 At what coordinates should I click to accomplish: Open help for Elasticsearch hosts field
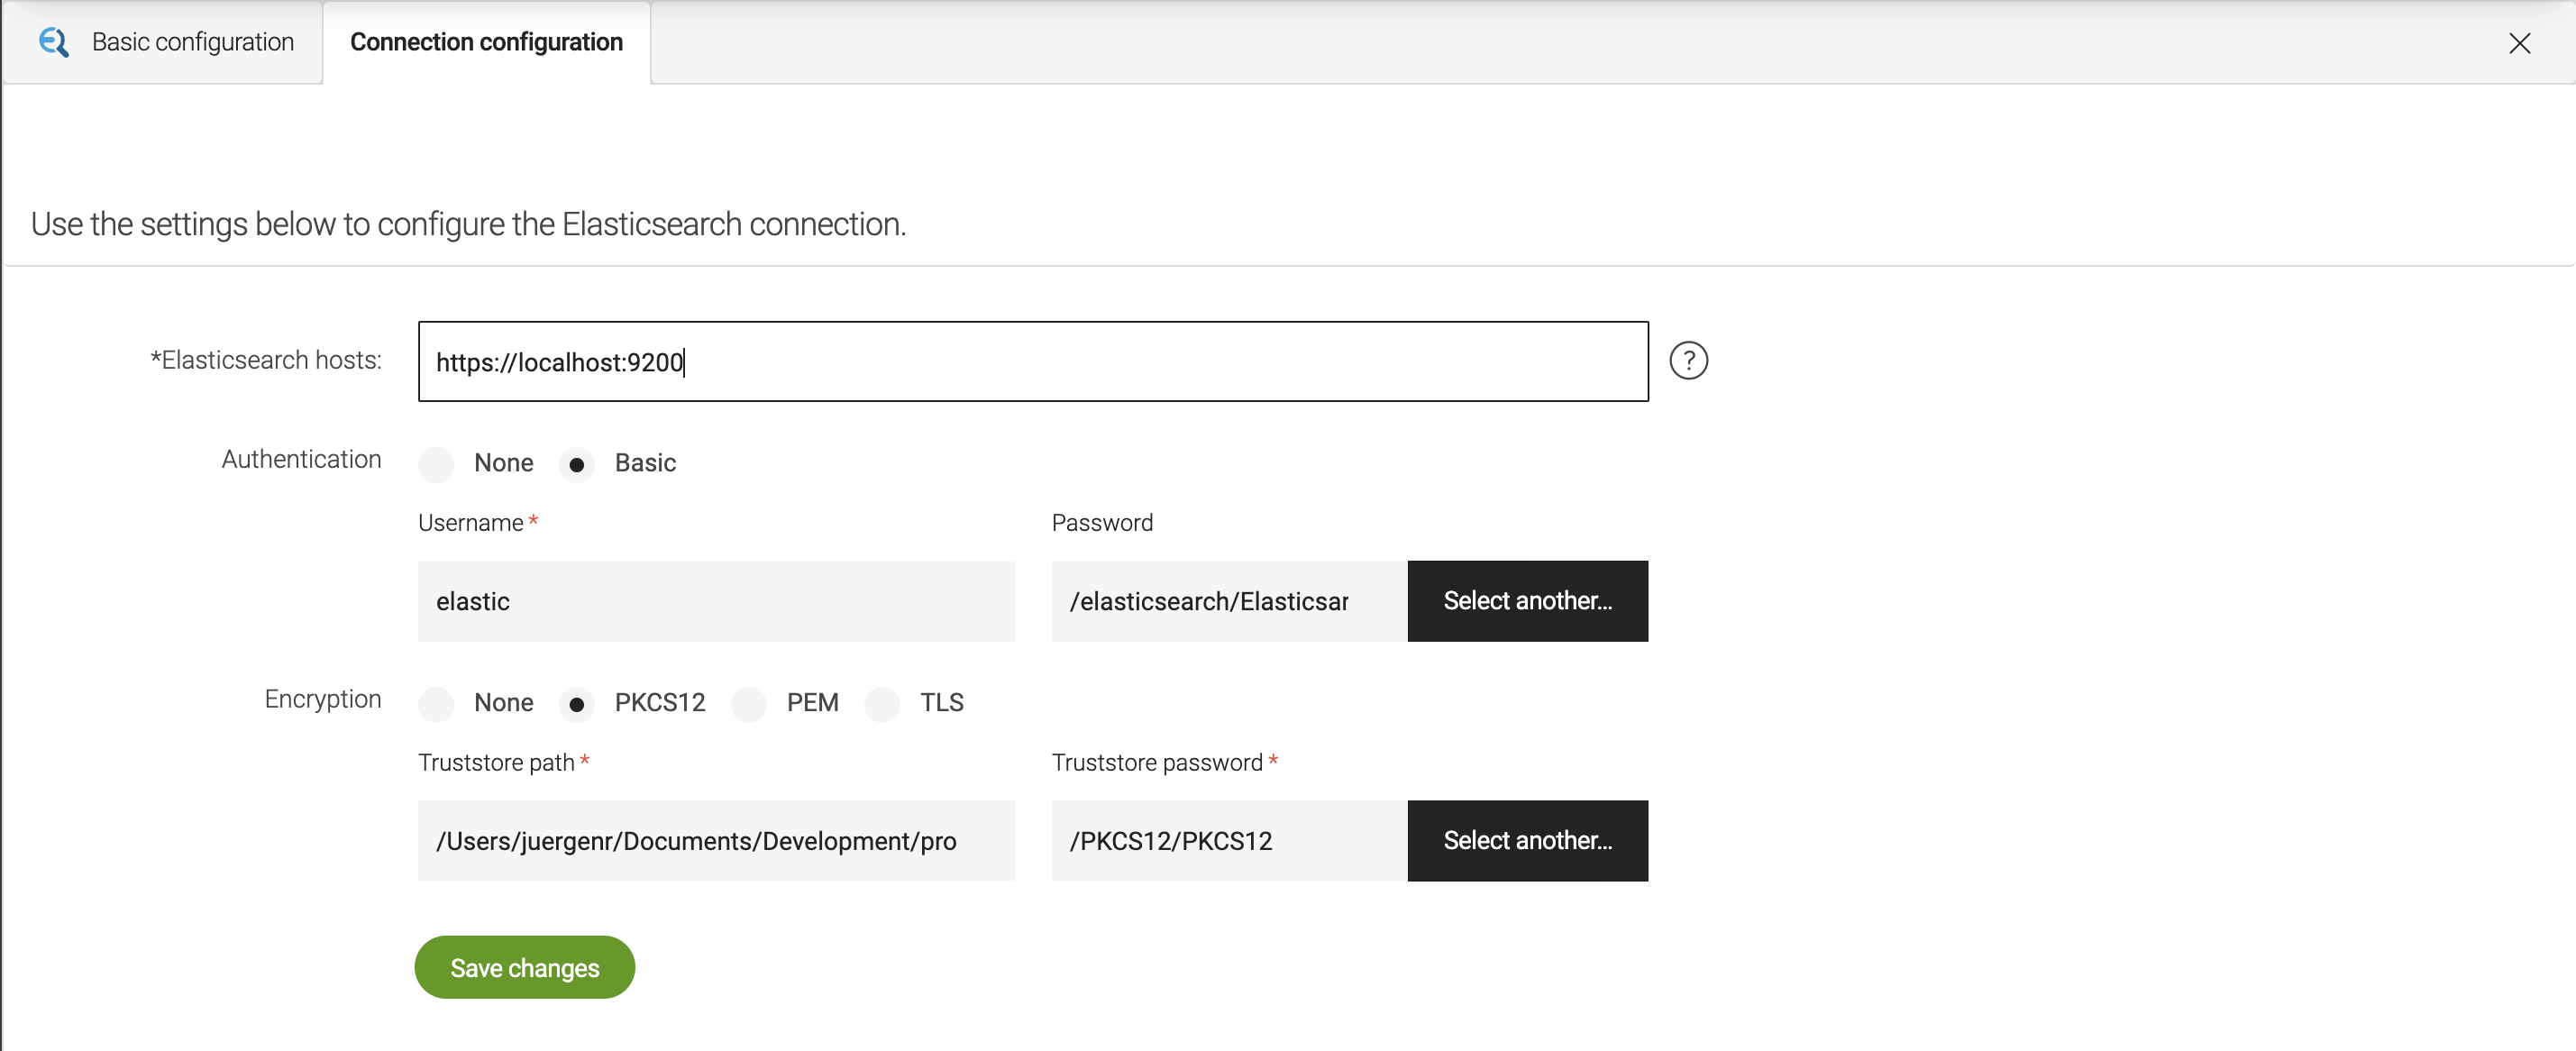1688,360
